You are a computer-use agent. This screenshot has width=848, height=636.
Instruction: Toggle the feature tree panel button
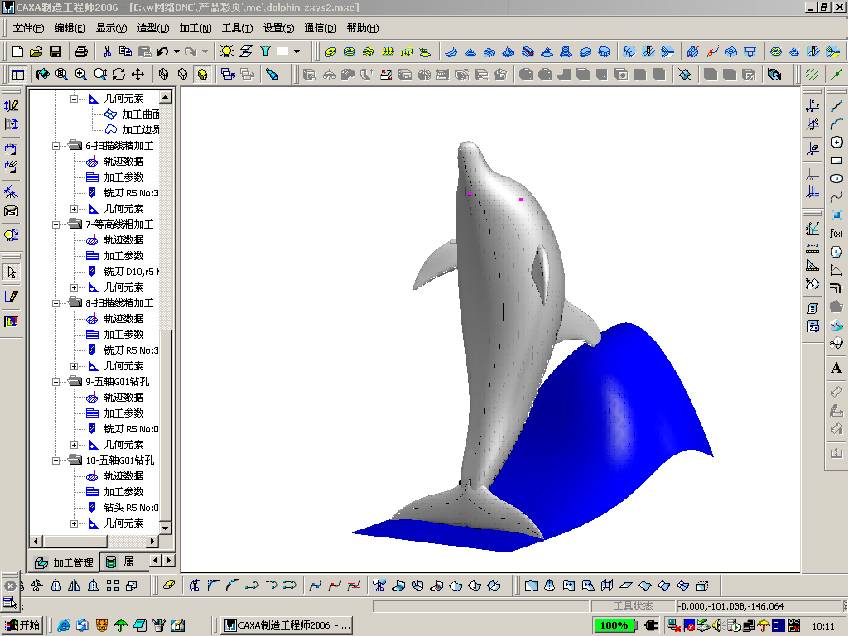(17, 74)
